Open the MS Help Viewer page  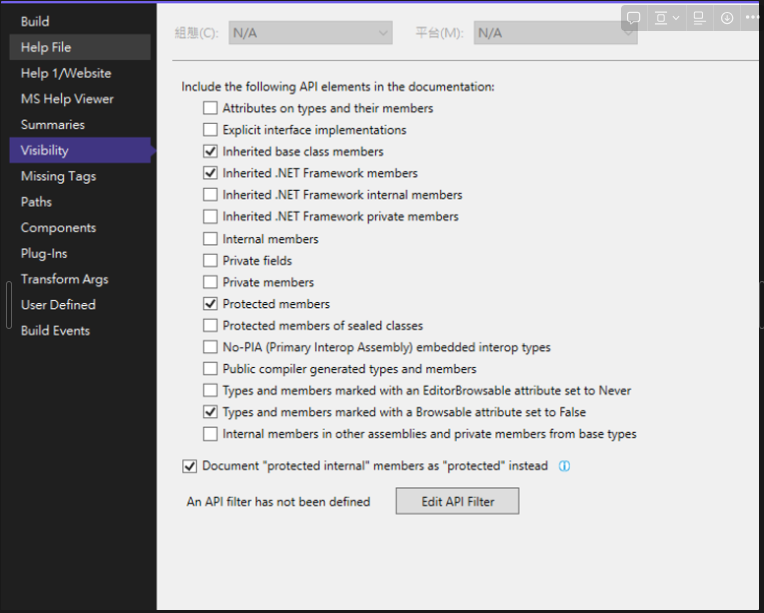point(80,99)
